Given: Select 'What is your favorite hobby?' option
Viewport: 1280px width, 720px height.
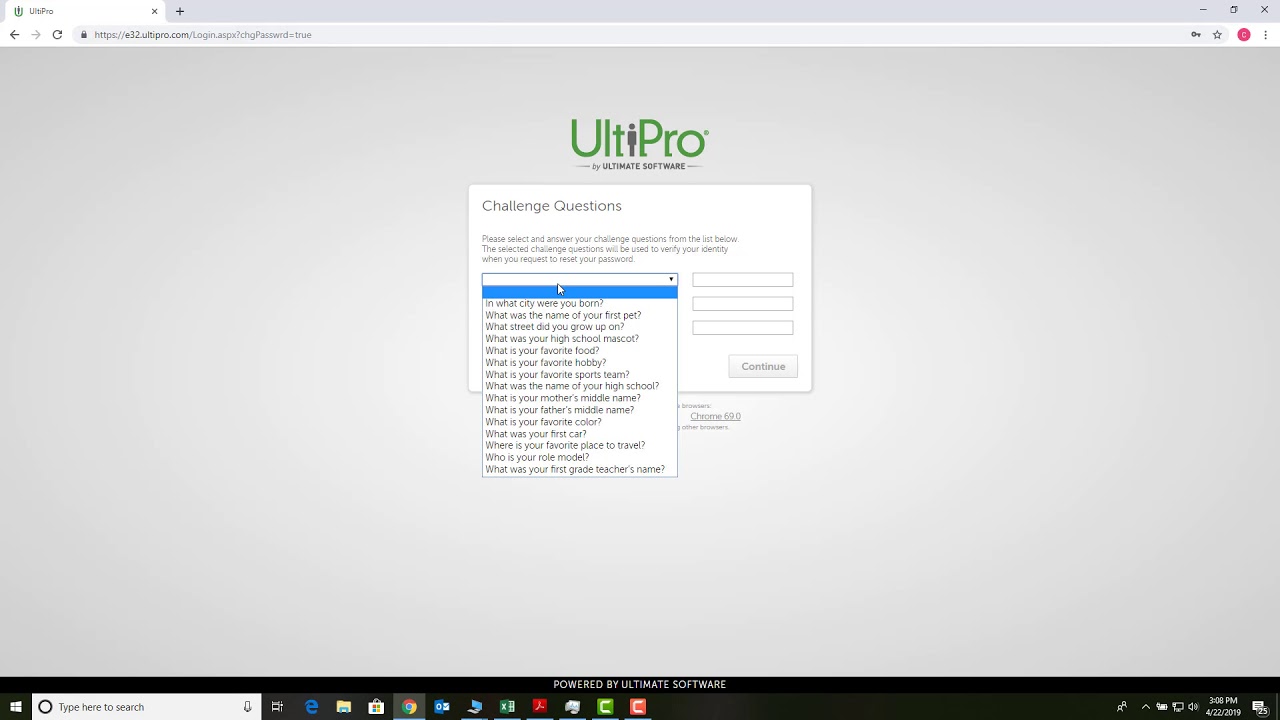Looking at the screenshot, I should pos(579,363).
